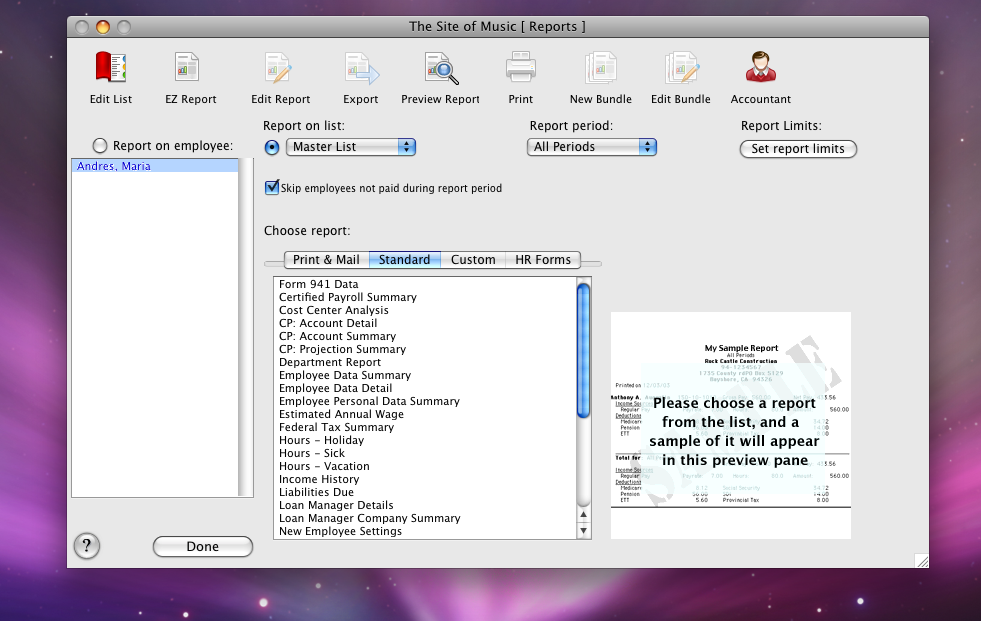Screen dimensions: 981x621
Task: Create a New Bundle
Action: tap(601, 68)
